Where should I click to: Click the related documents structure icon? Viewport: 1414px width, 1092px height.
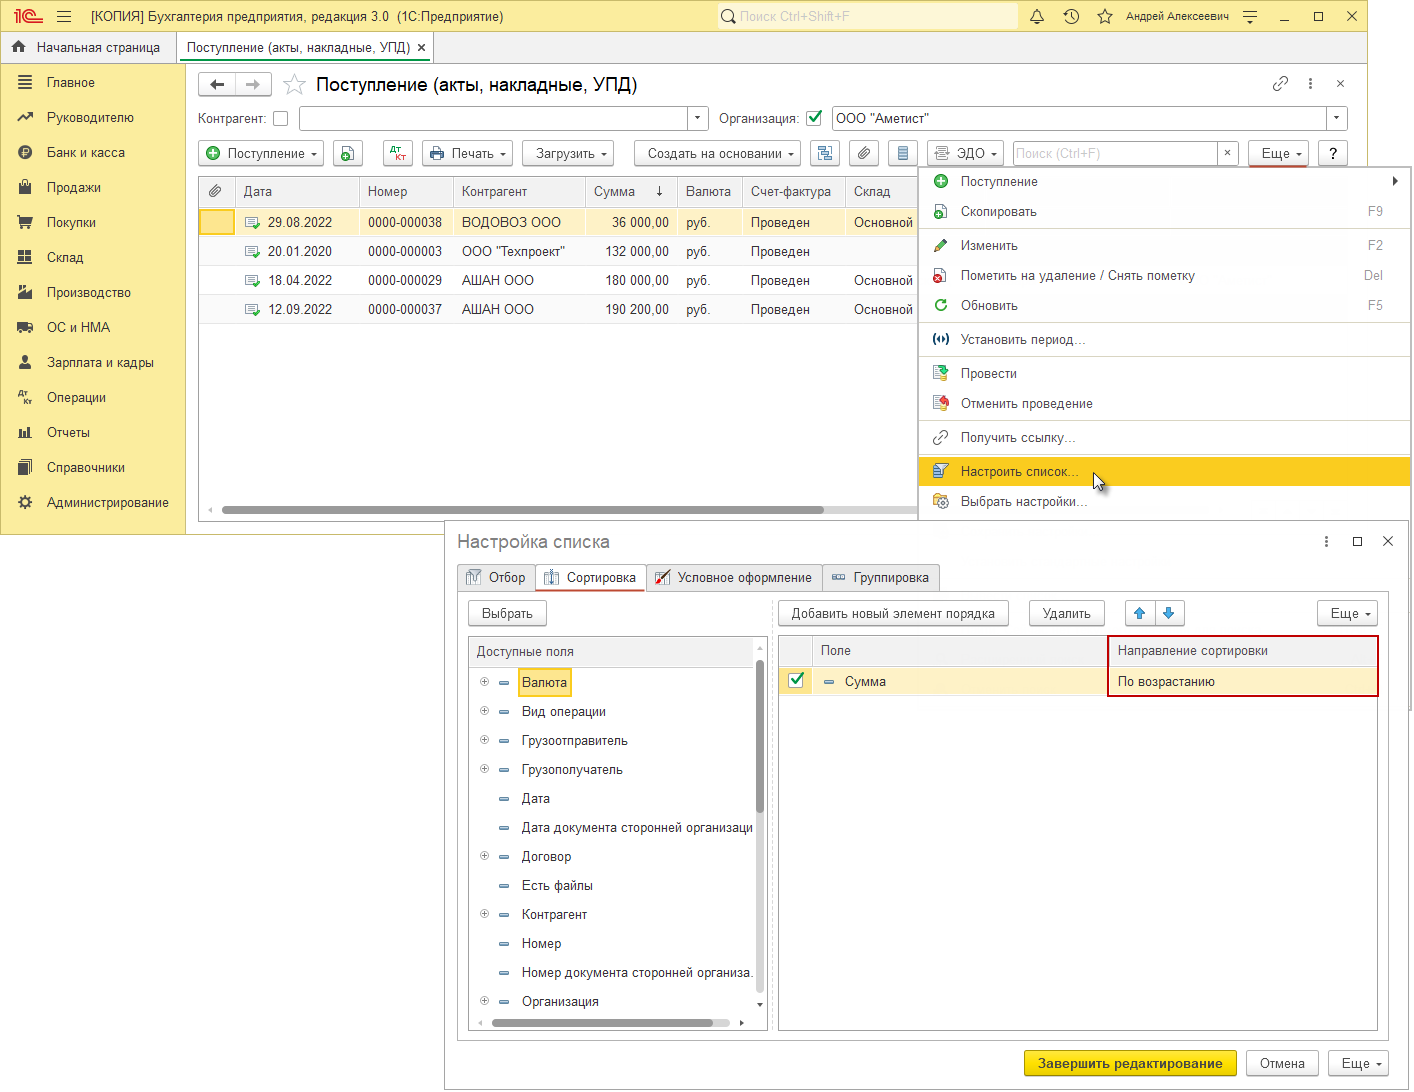(825, 153)
